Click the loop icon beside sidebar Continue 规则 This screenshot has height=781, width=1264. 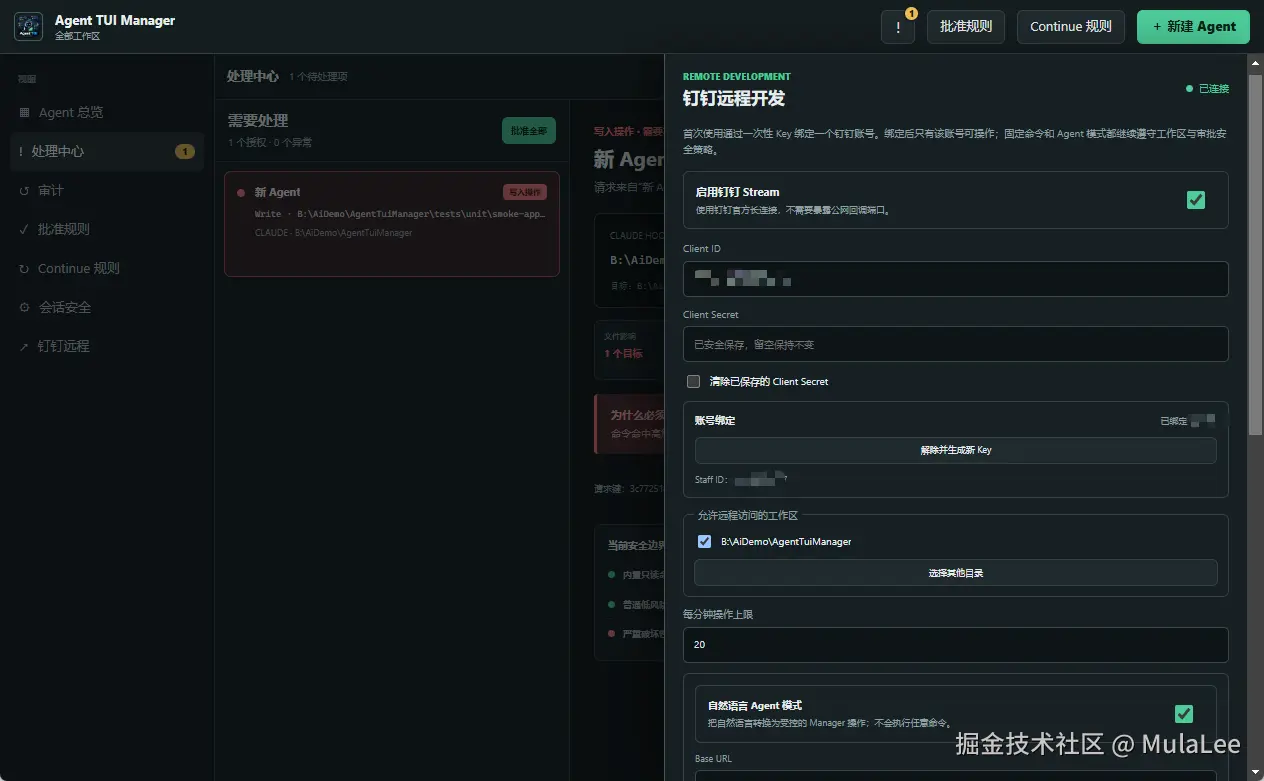point(24,268)
